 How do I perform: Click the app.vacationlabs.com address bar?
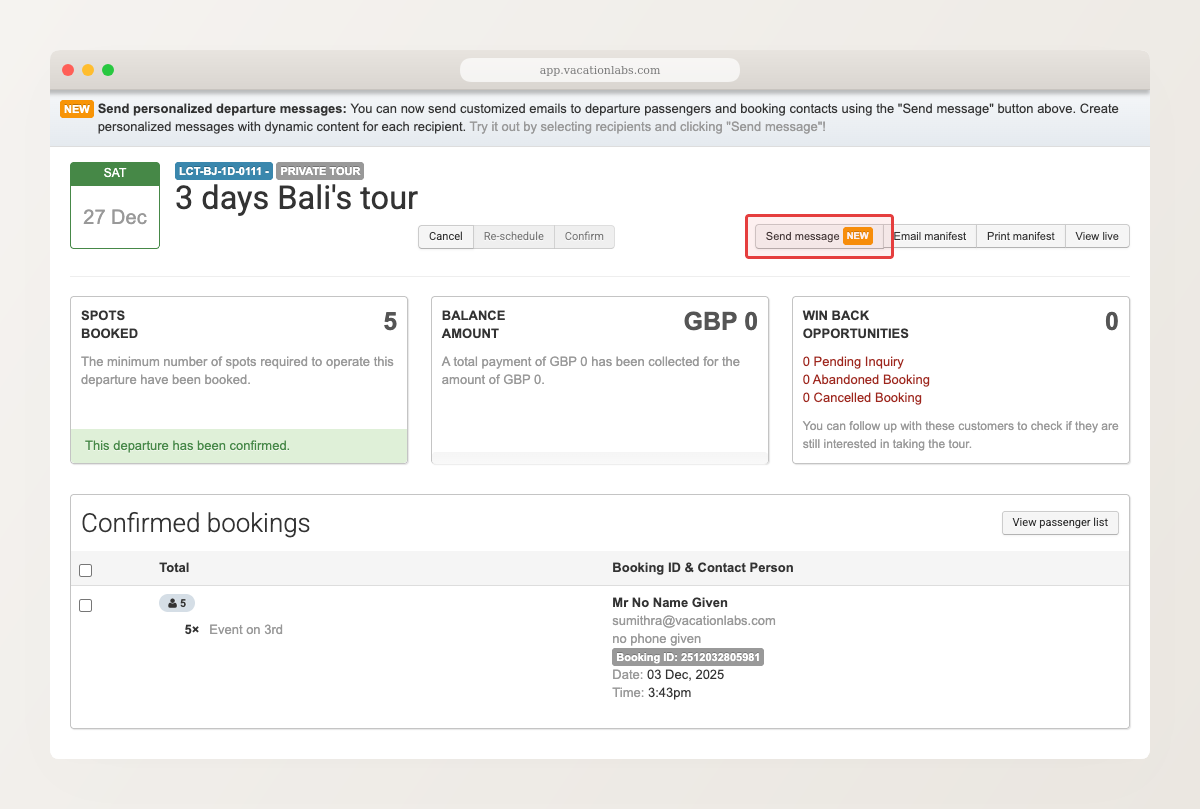(x=600, y=70)
